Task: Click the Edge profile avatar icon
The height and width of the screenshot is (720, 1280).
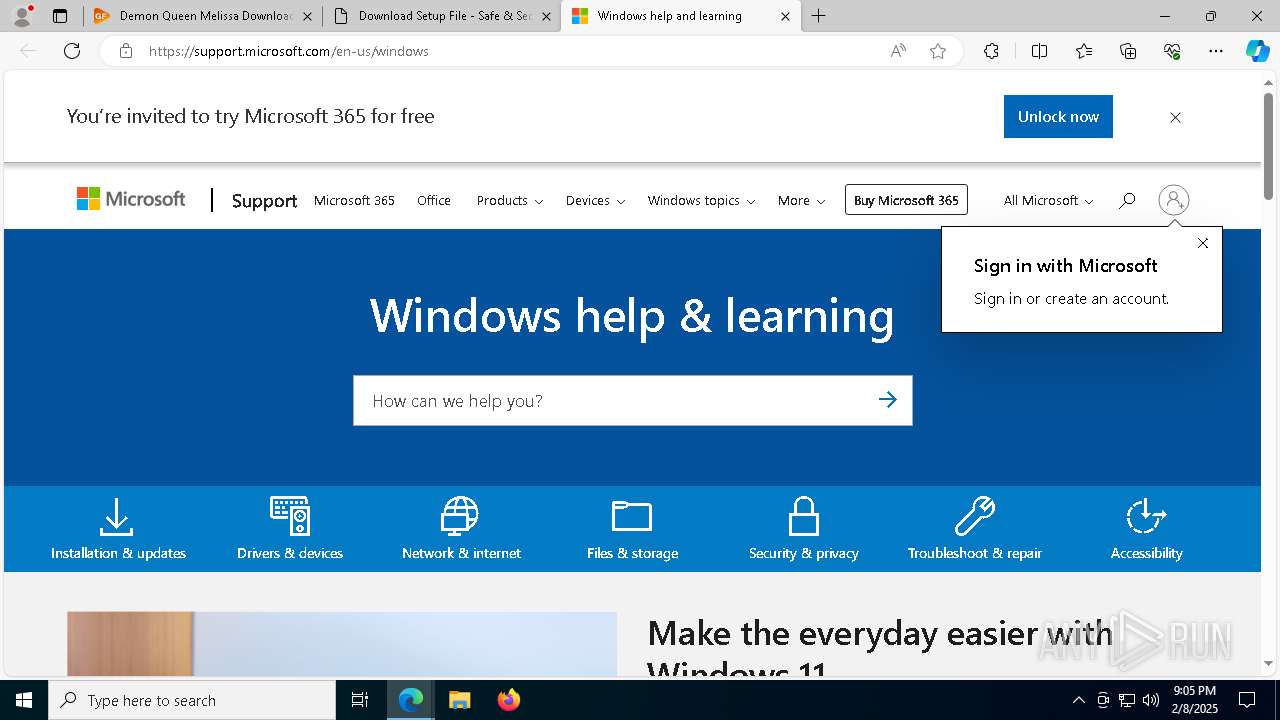Action: point(22,16)
